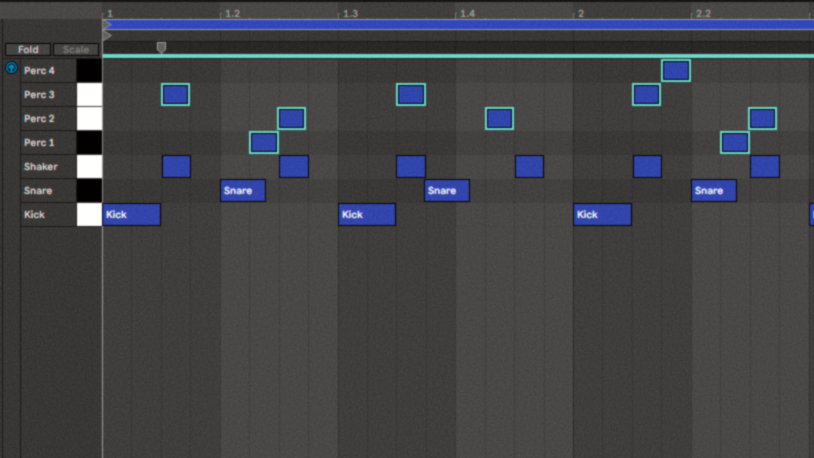The width and height of the screenshot is (814, 458).
Task: Select the Shaker note after beat 1.2
Action: 294,167
